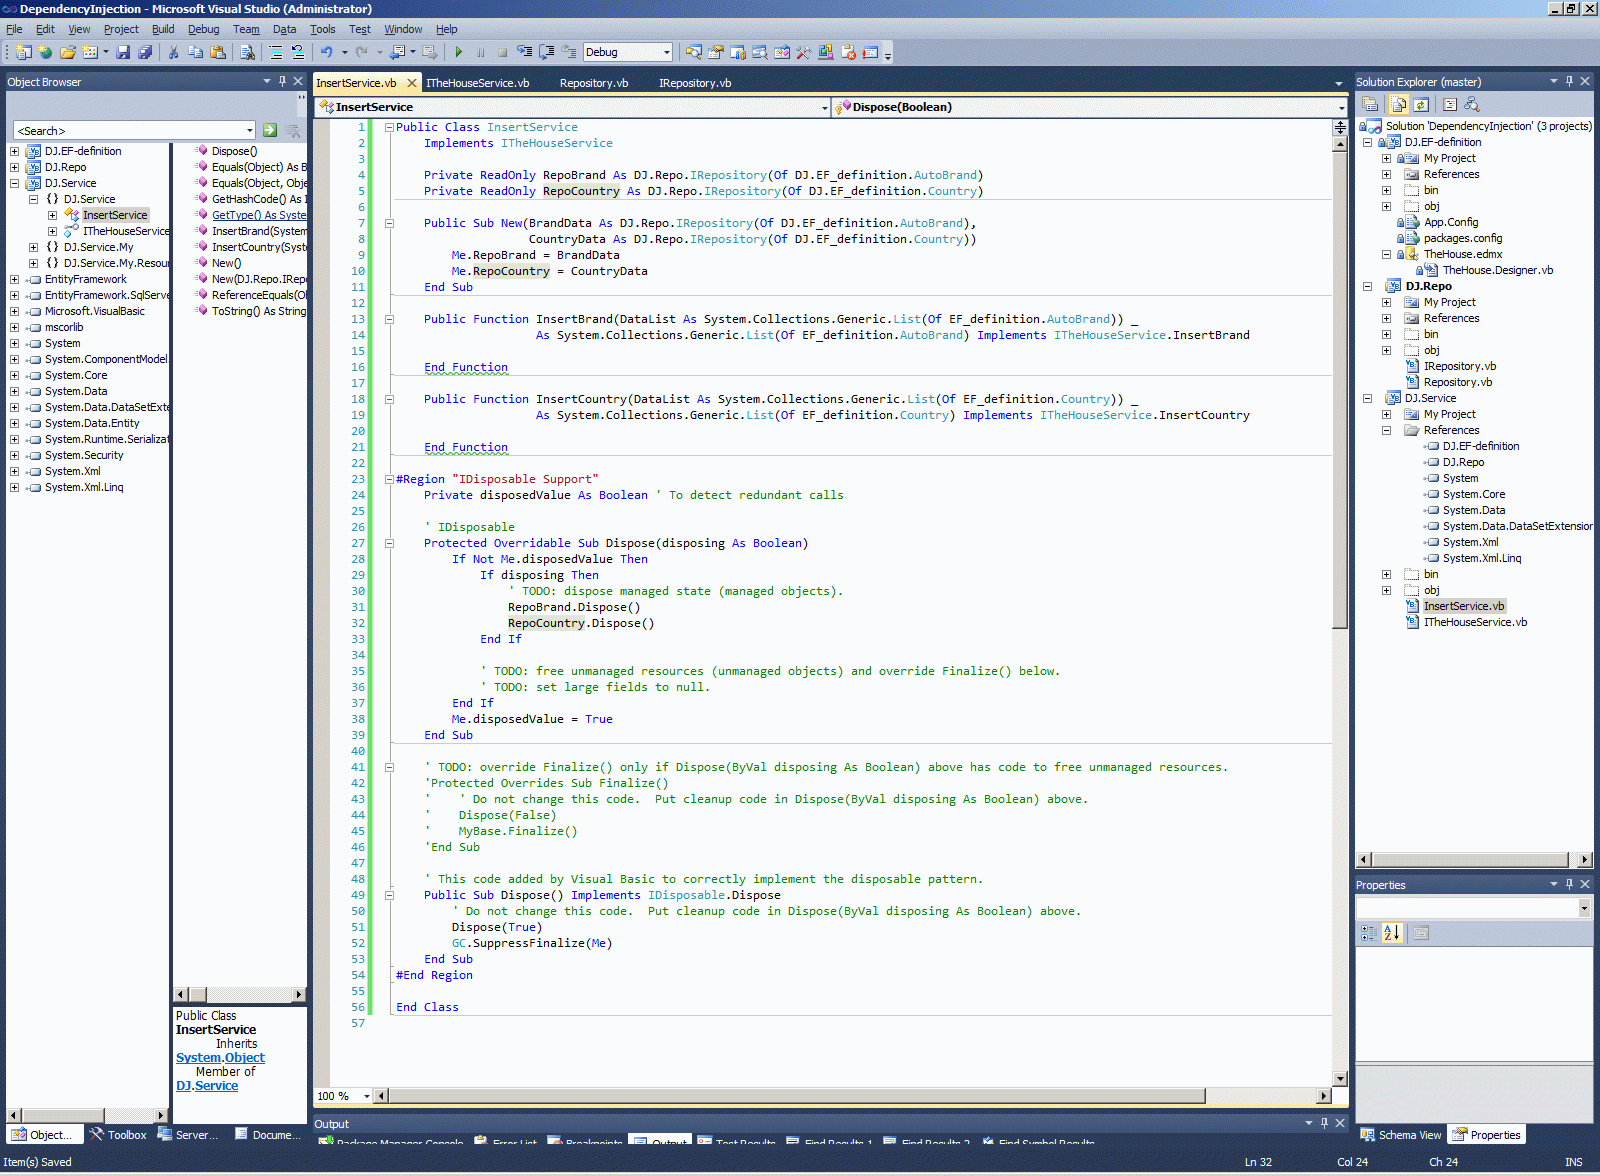Image resolution: width=1600 pixels, height=1176 pixels.
Task: Click the Undo arrow icon
Action: pos(326,52)
